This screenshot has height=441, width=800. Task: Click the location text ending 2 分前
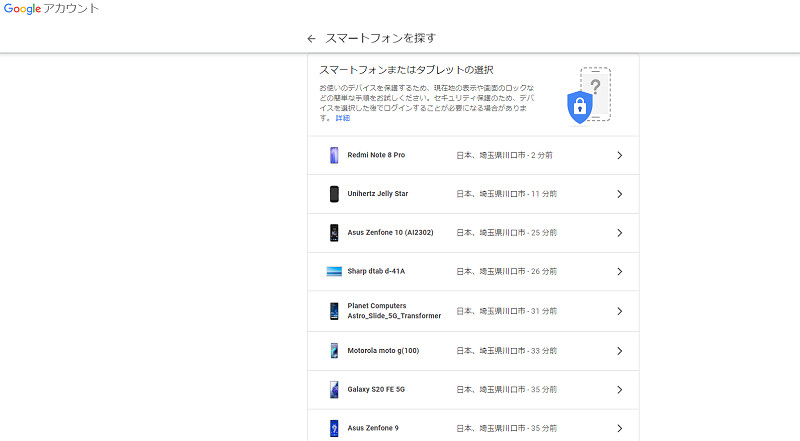click(x=504, y=155)
